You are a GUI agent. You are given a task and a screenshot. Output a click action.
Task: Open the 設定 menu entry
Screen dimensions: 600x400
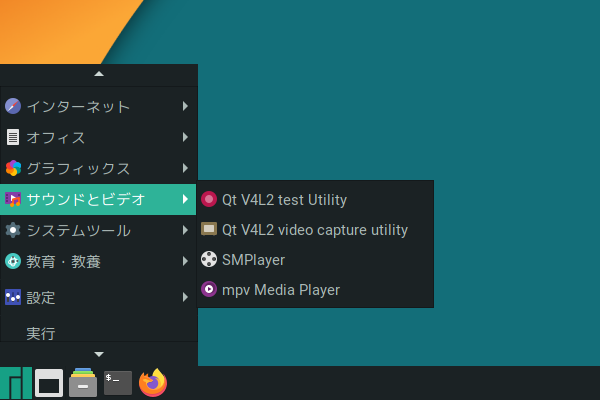(x=99, y=297)
